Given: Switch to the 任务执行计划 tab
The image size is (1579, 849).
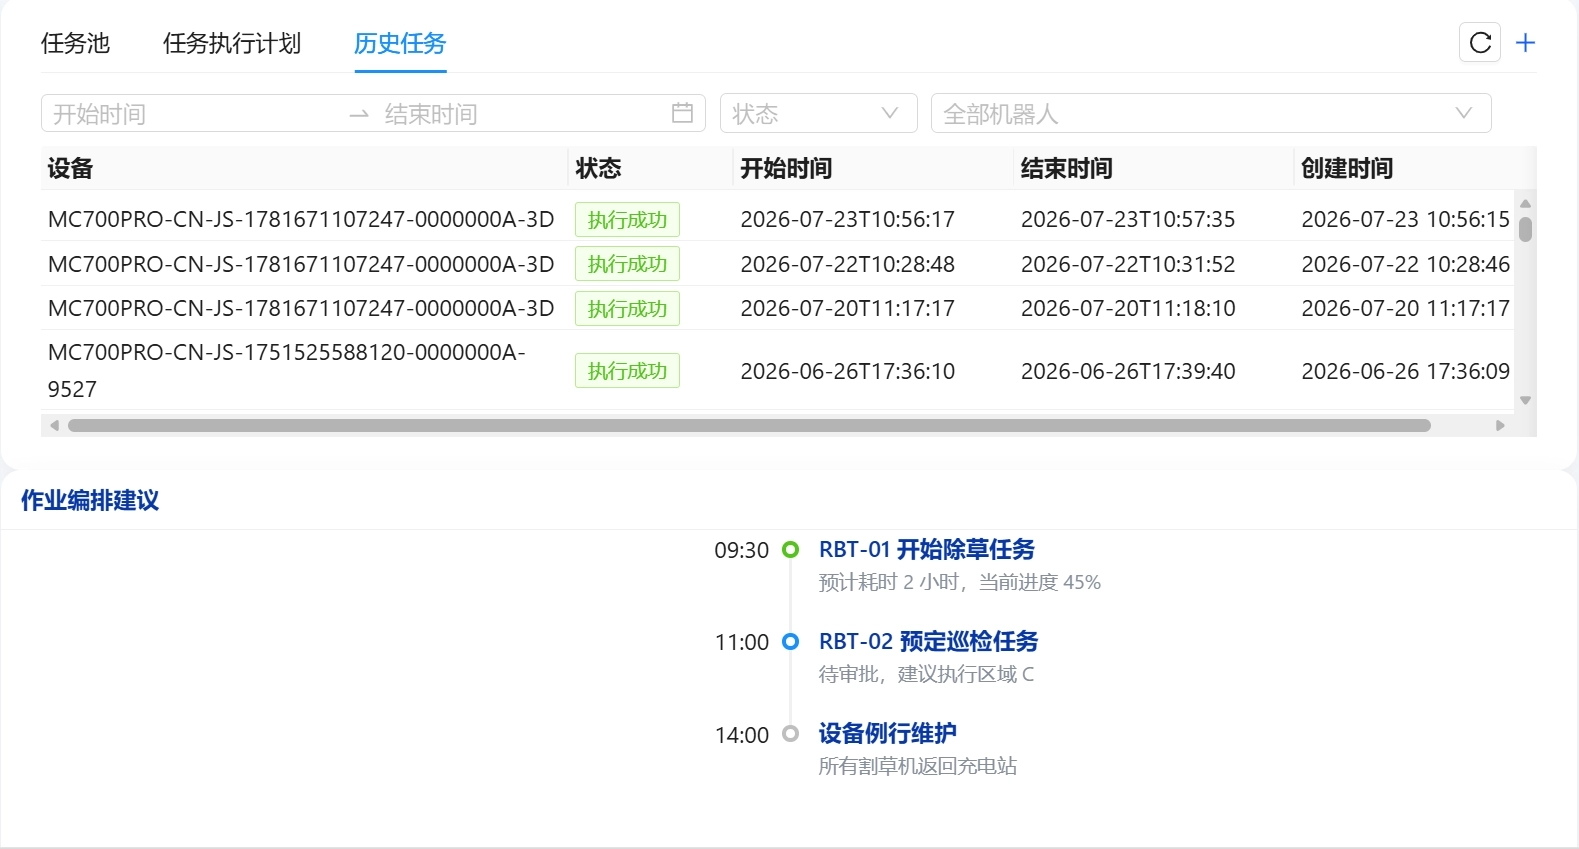Looking at the screenshot, I should (x=232, y=43).
